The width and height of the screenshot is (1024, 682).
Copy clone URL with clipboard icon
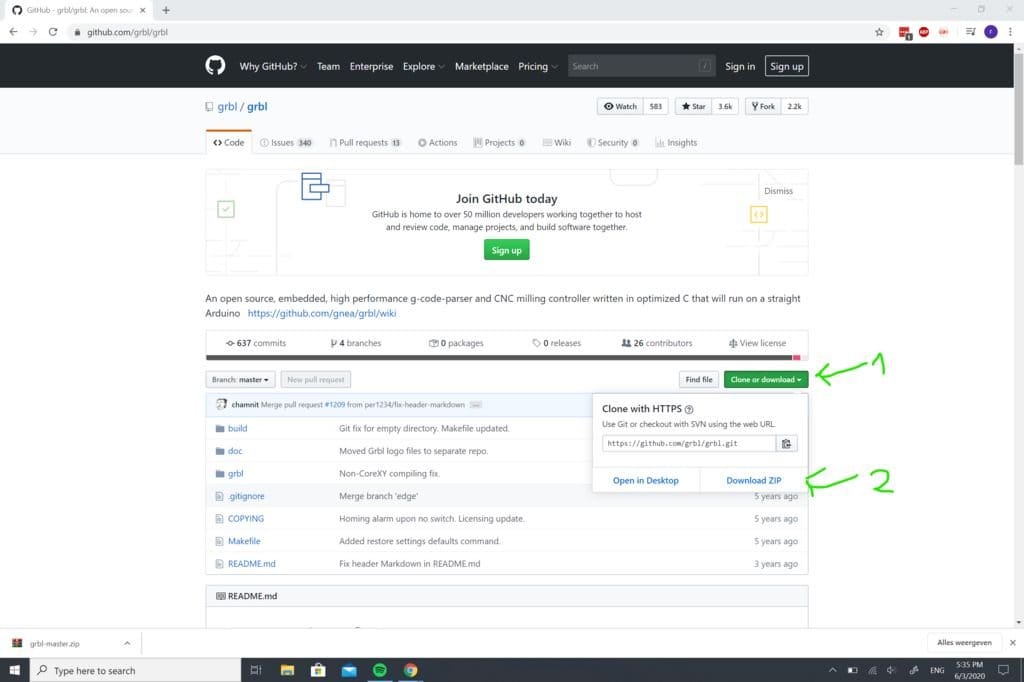click(x=787, y=444)
